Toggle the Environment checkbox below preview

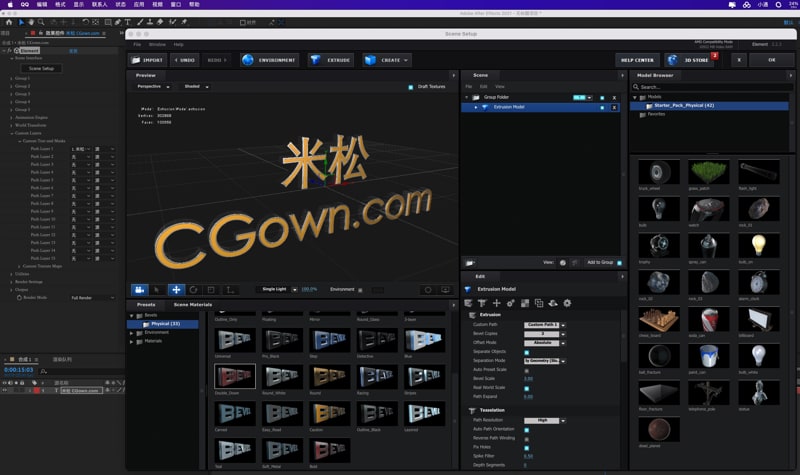coord(360,290)
